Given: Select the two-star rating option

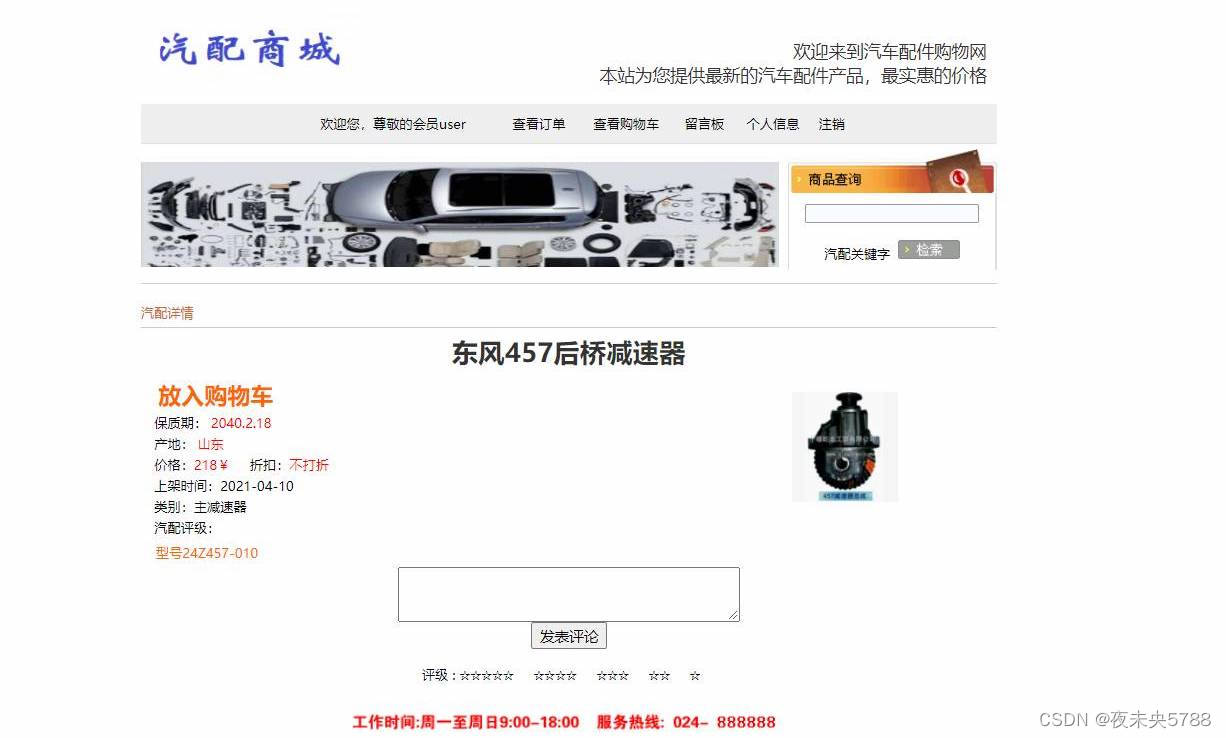Looking at the screenshot, I should [659, 676].
